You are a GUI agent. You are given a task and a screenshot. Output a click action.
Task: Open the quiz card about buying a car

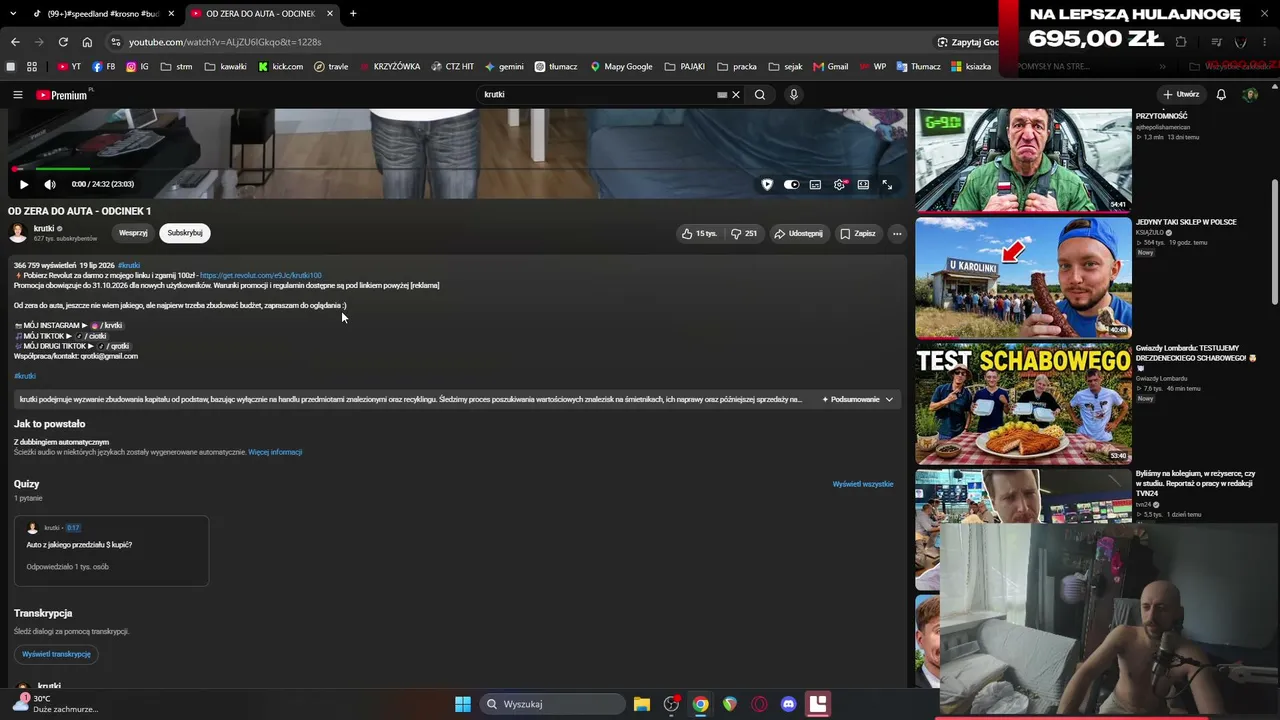pyautogui.click(x=111, y=550)
